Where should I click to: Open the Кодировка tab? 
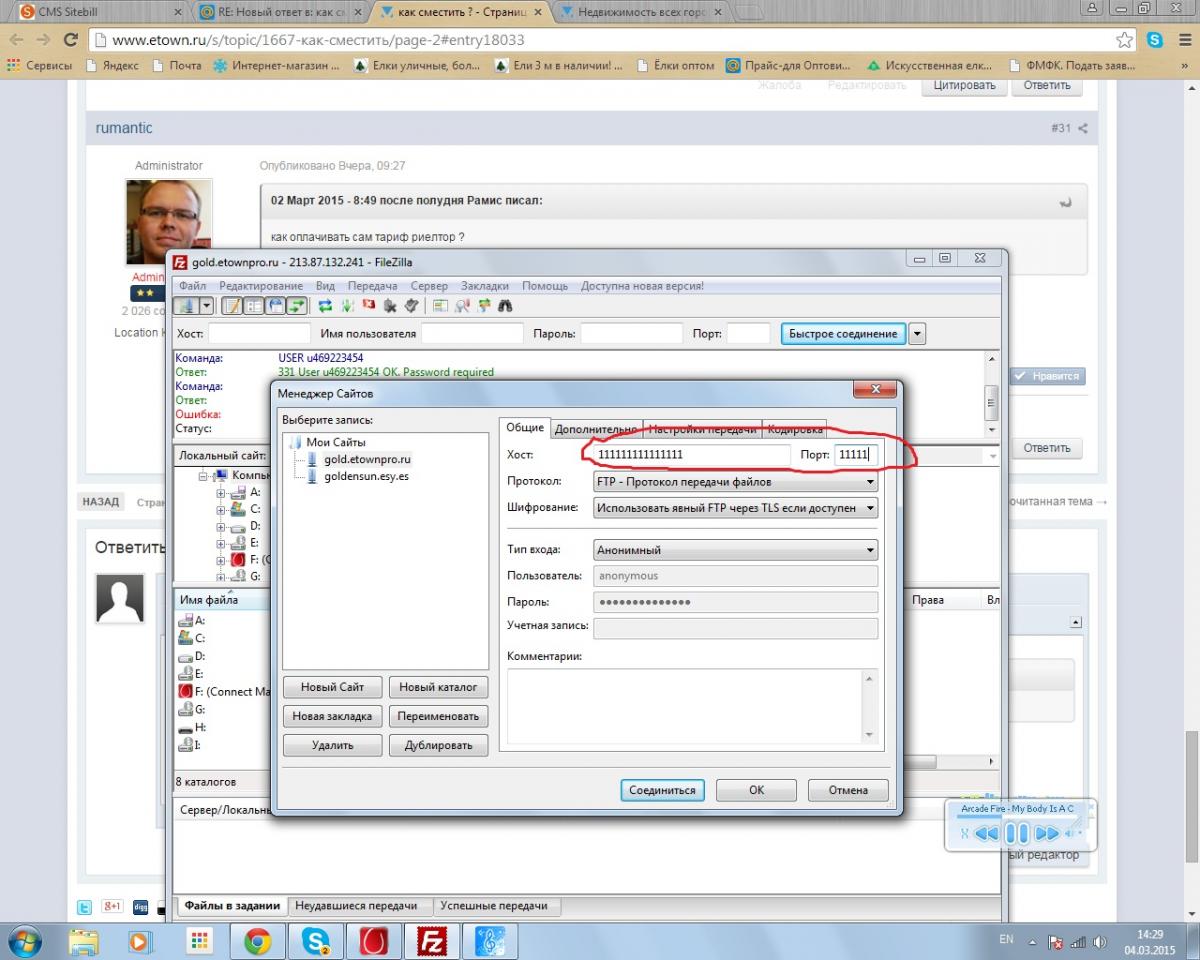(x=795, y=429)
